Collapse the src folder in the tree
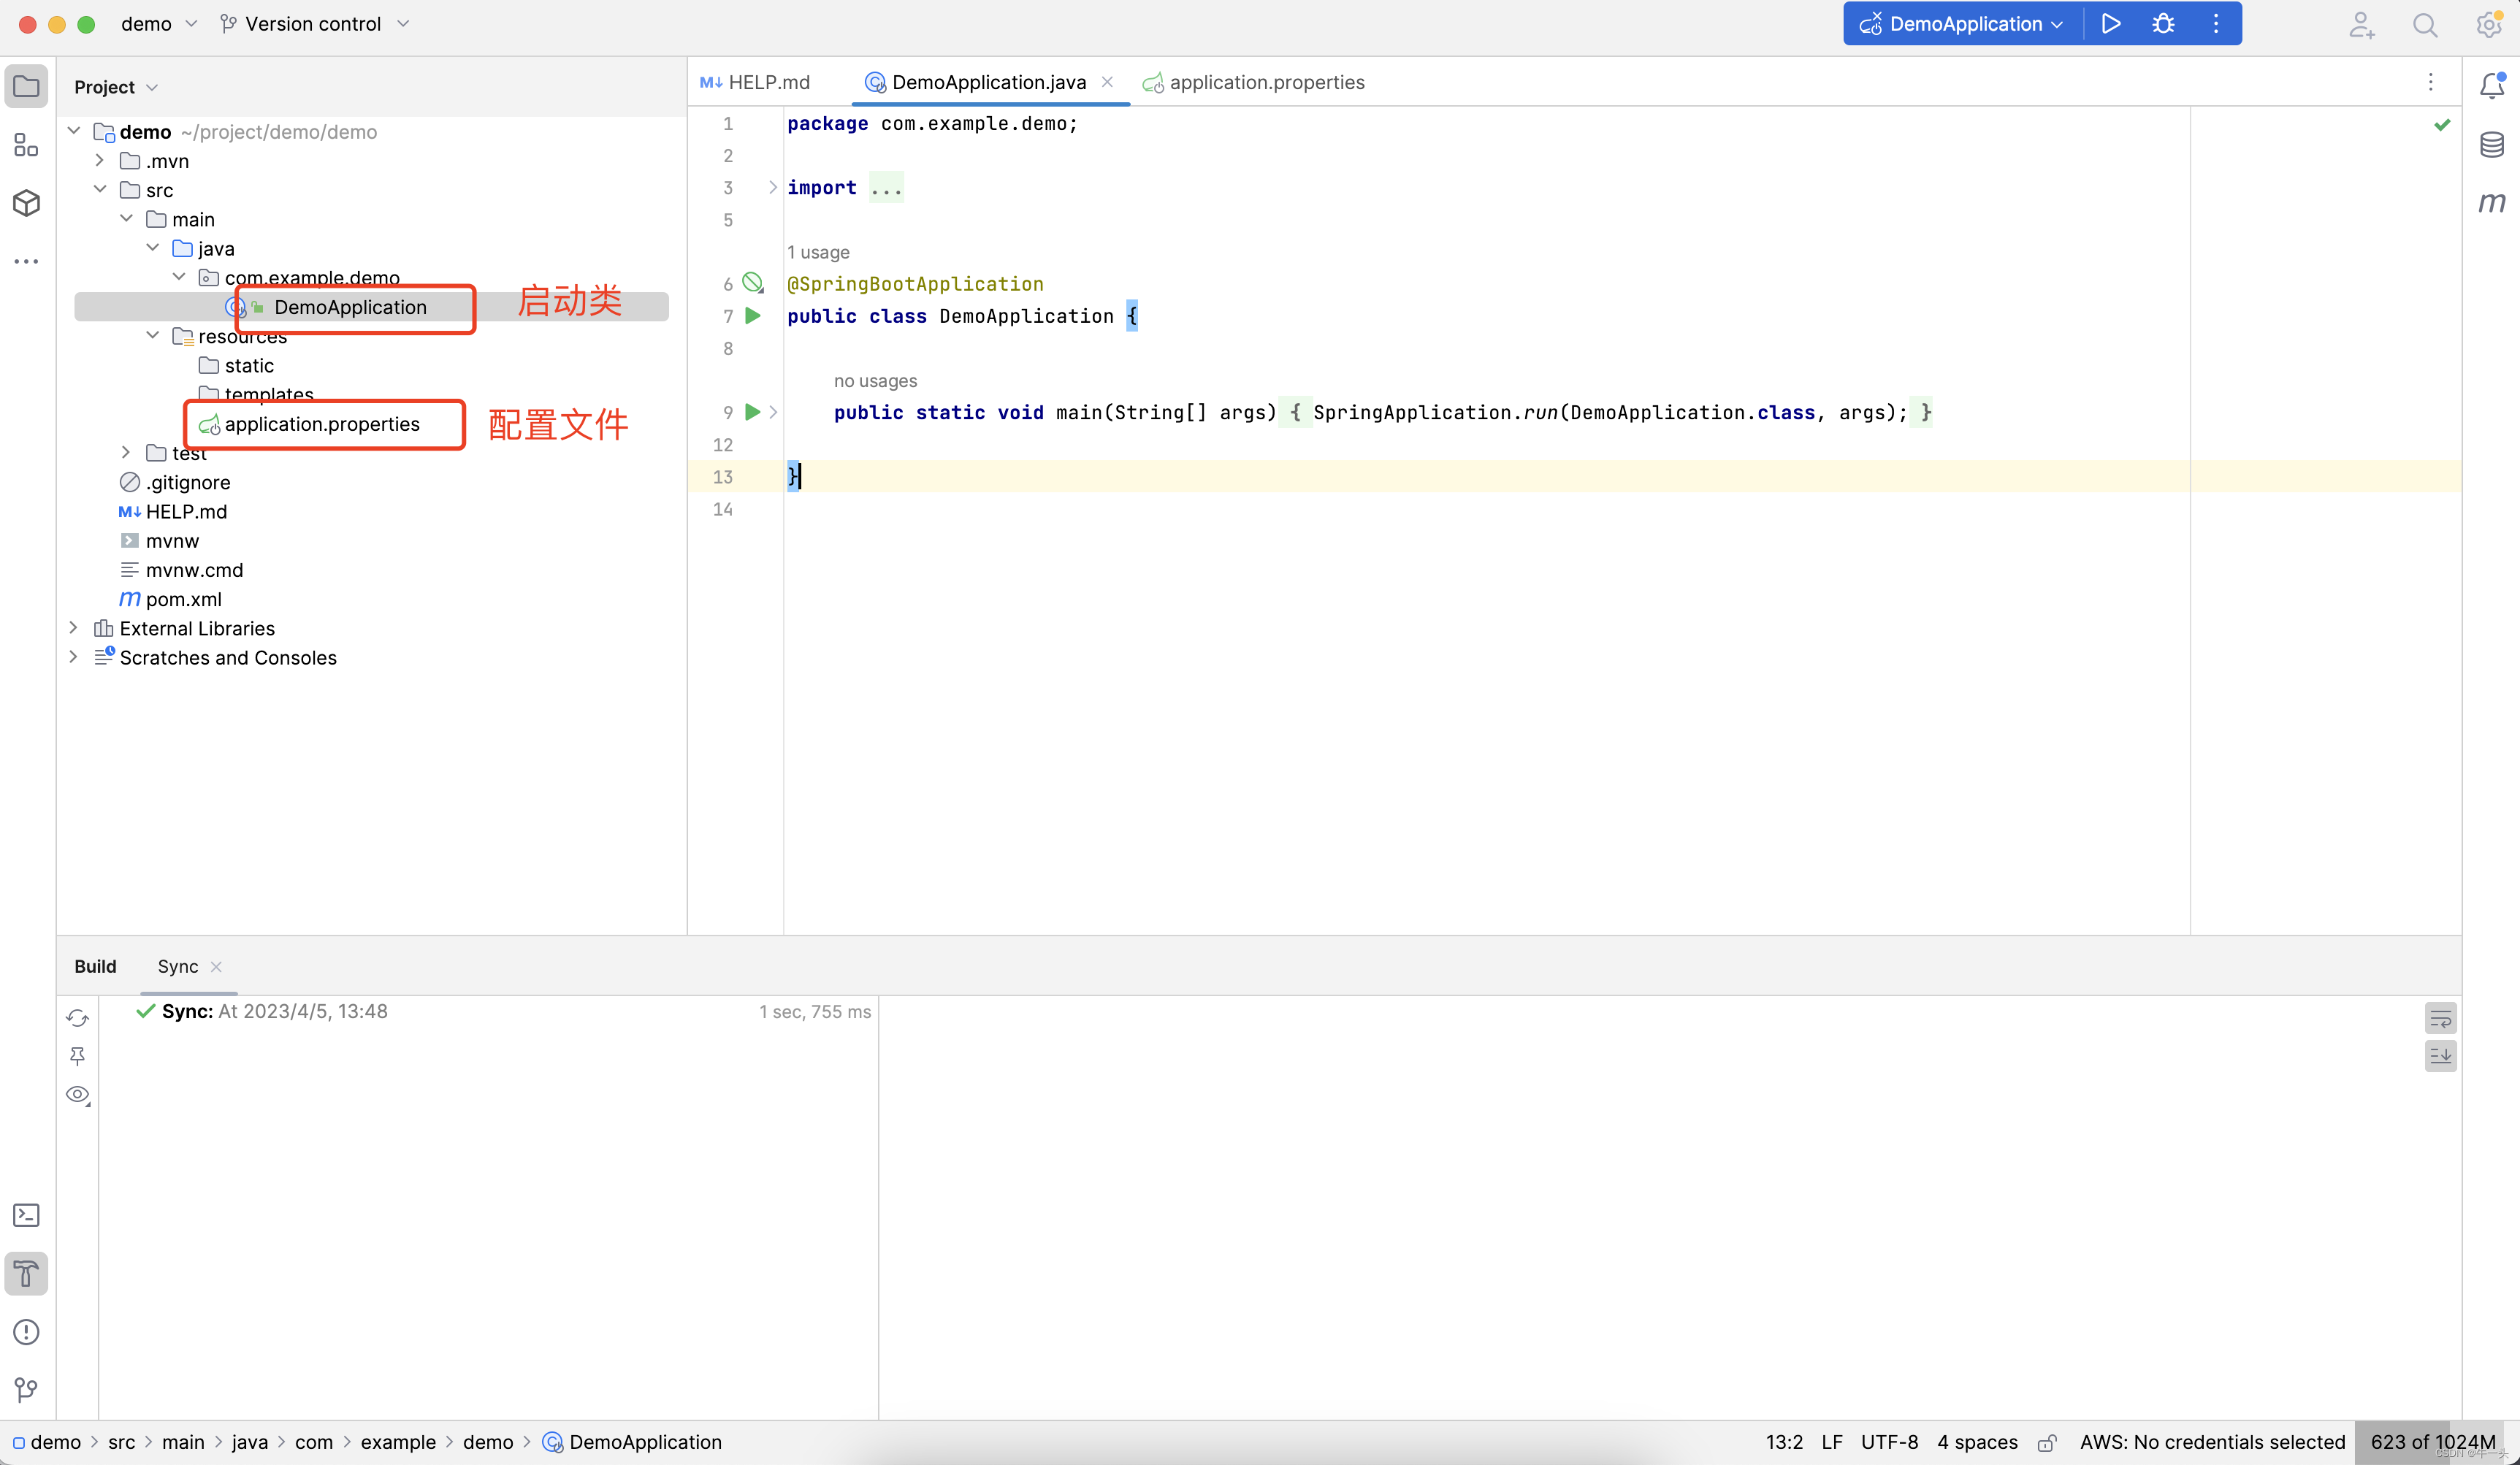This screenshot has width=2520, height=1465. pos(100,189)
